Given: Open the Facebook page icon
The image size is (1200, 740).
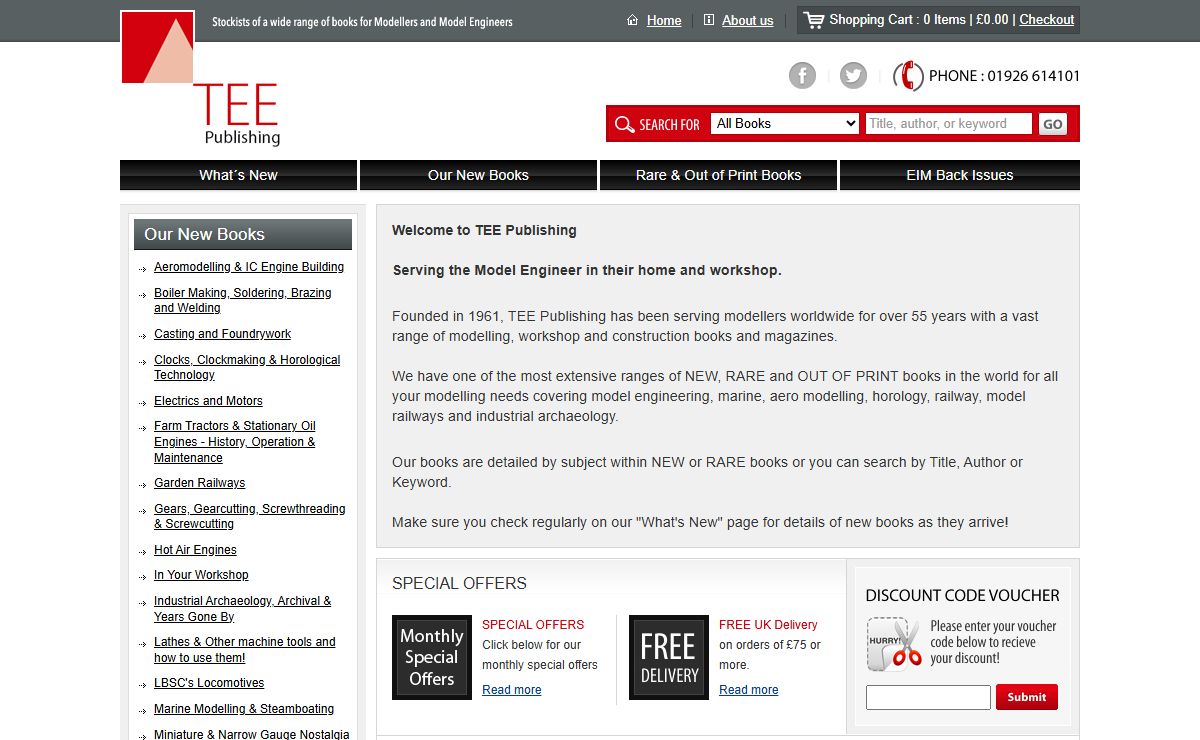Looking at the screenshot, I should pyautogui.click(x=802, y=75).
